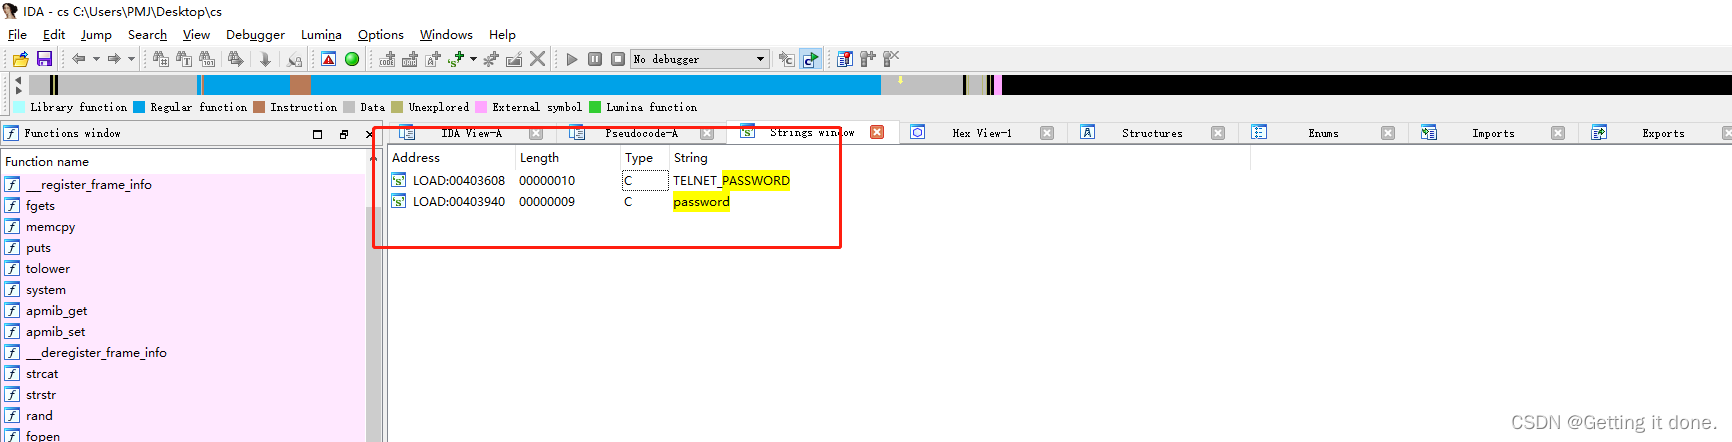This screenshot has height=442, width=1732.
Task: Click the open file folder icon
Action: click(x=20, y=59)
